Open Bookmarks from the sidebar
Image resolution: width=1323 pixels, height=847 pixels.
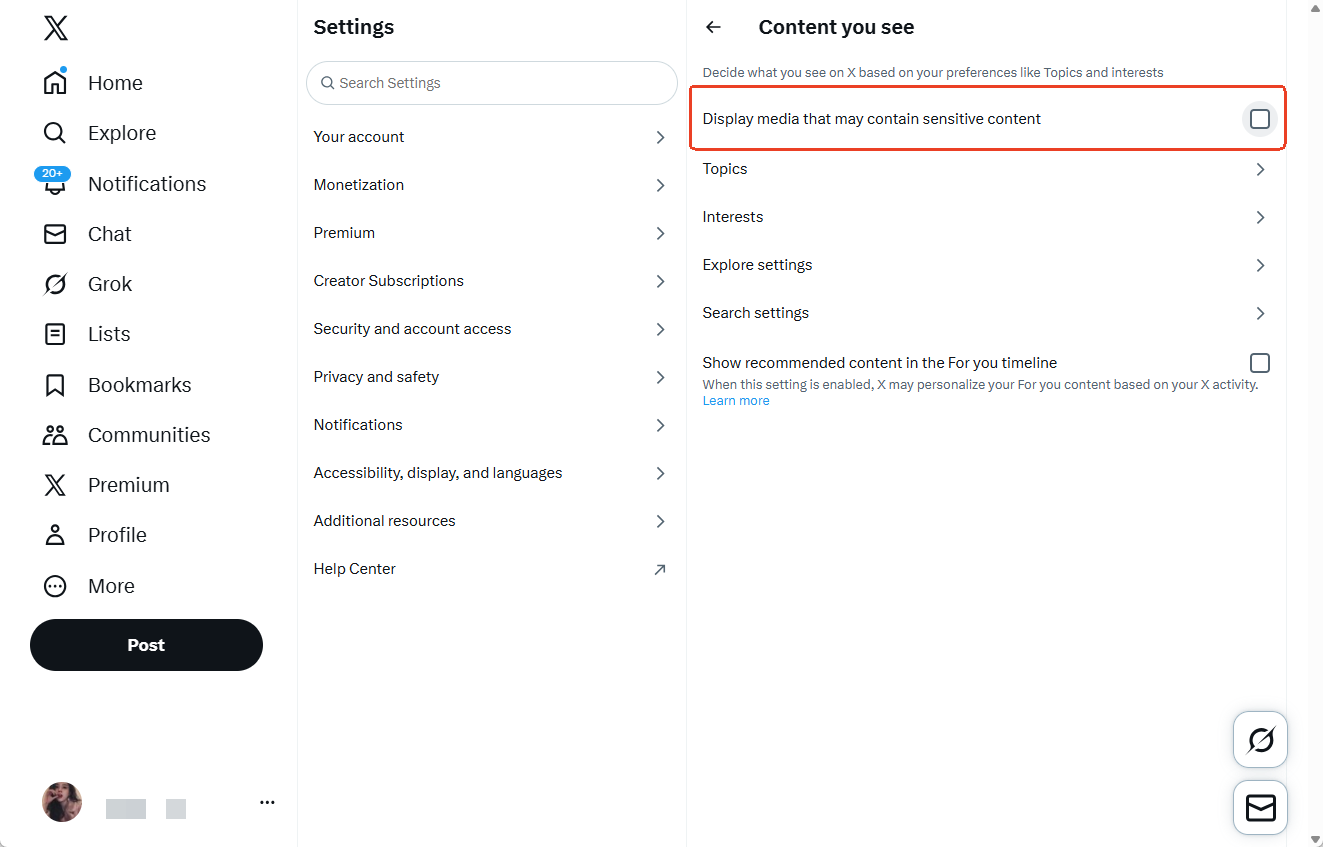[x=54, y=384]
